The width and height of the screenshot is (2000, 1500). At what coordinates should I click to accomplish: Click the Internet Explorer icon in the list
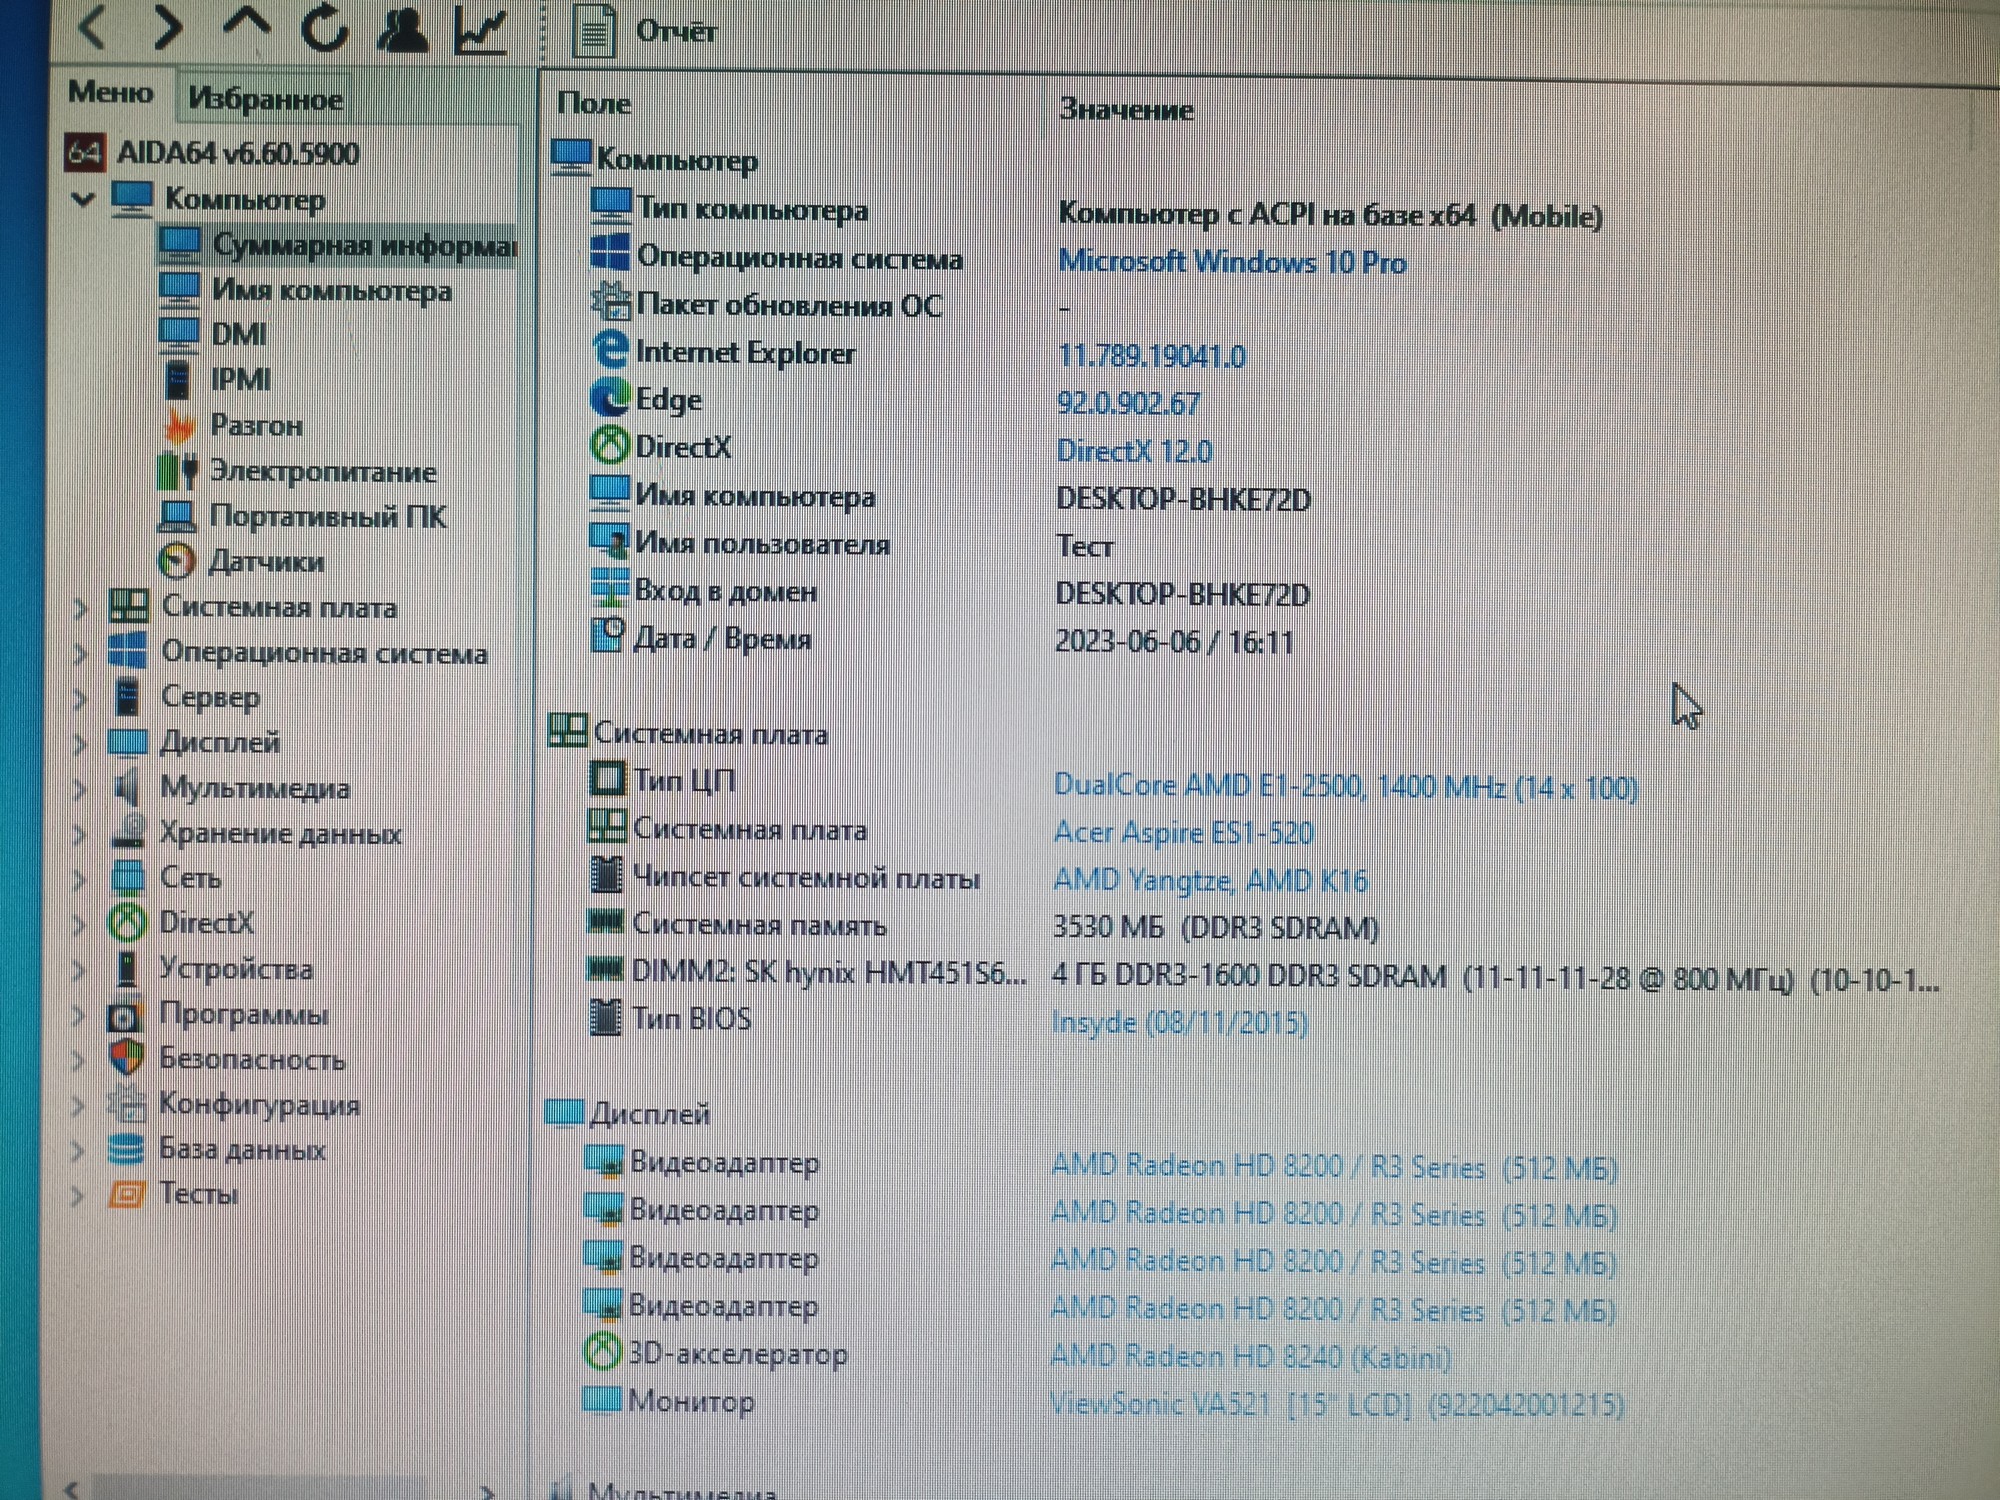[x=610, y=350]
